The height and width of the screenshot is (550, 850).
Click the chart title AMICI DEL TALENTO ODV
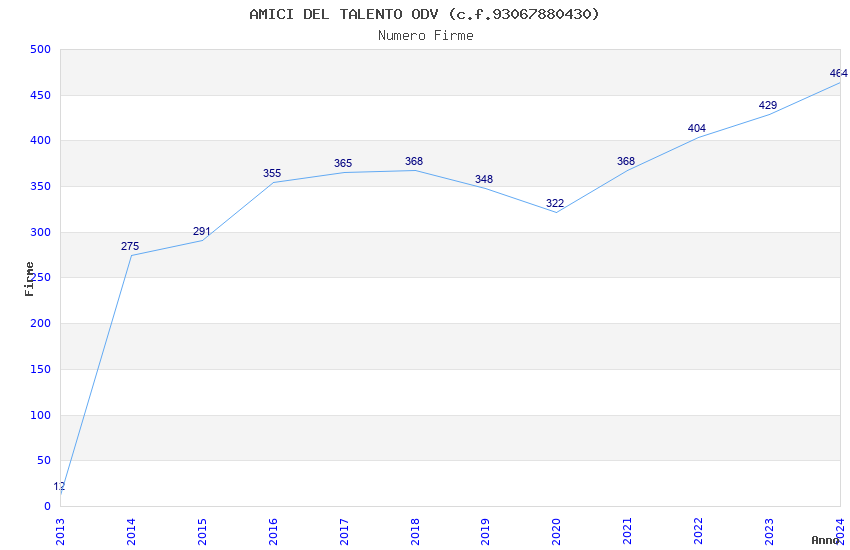coord(424,14)
